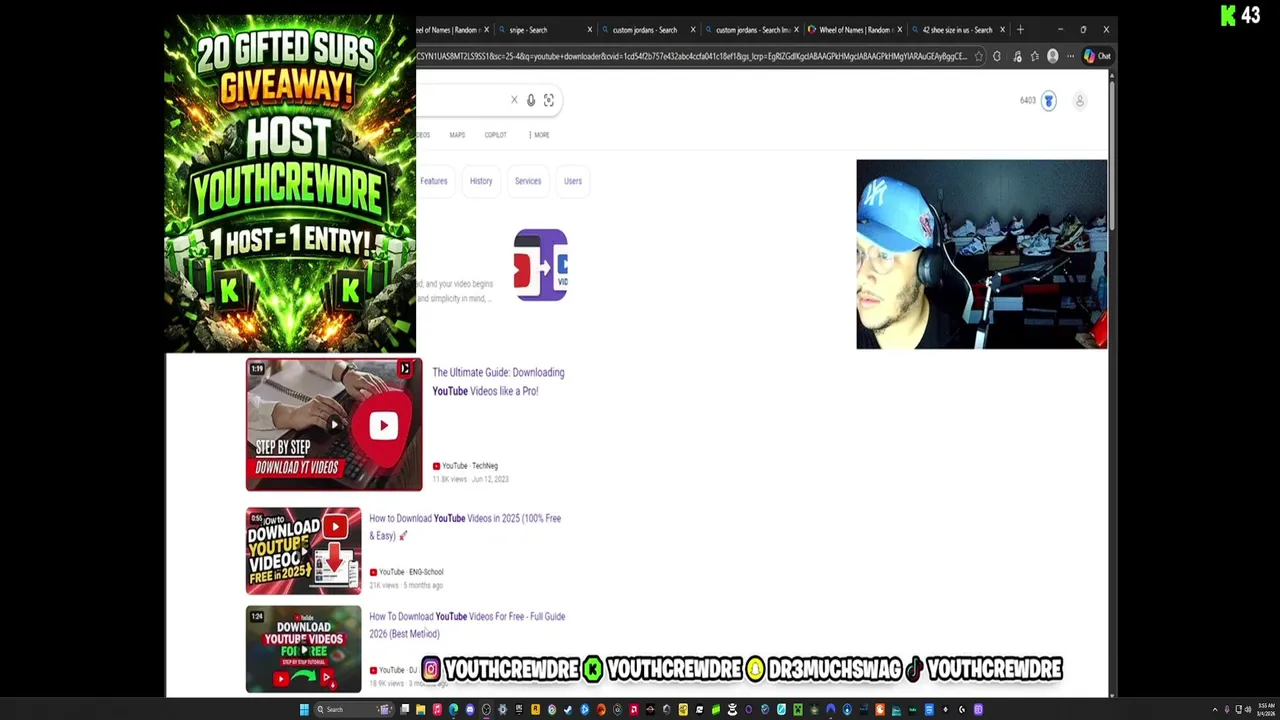Screen dimensions: 1280x720
Task: Open Minecraft from the taskbar
Action: click(x=796, y=710)
